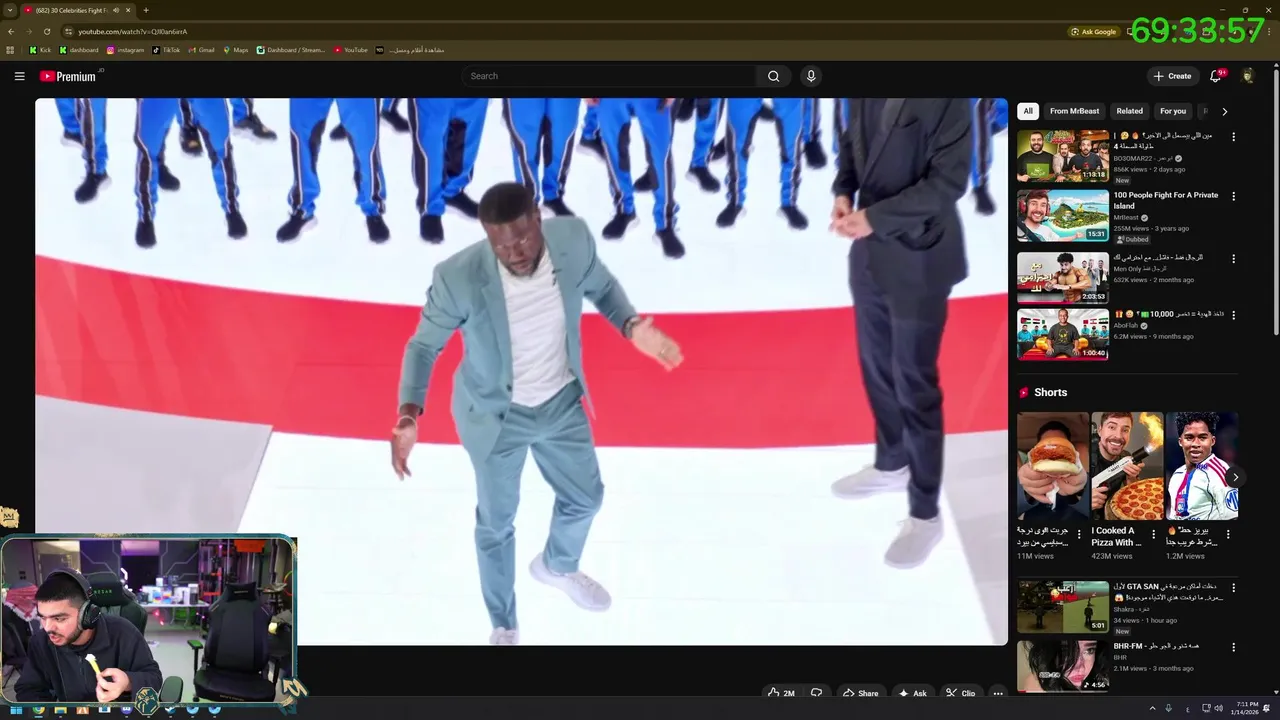Open the AboFlah 10,000 video thumbnail
The image size is (1280, 720).
[x=1063, y=334]
